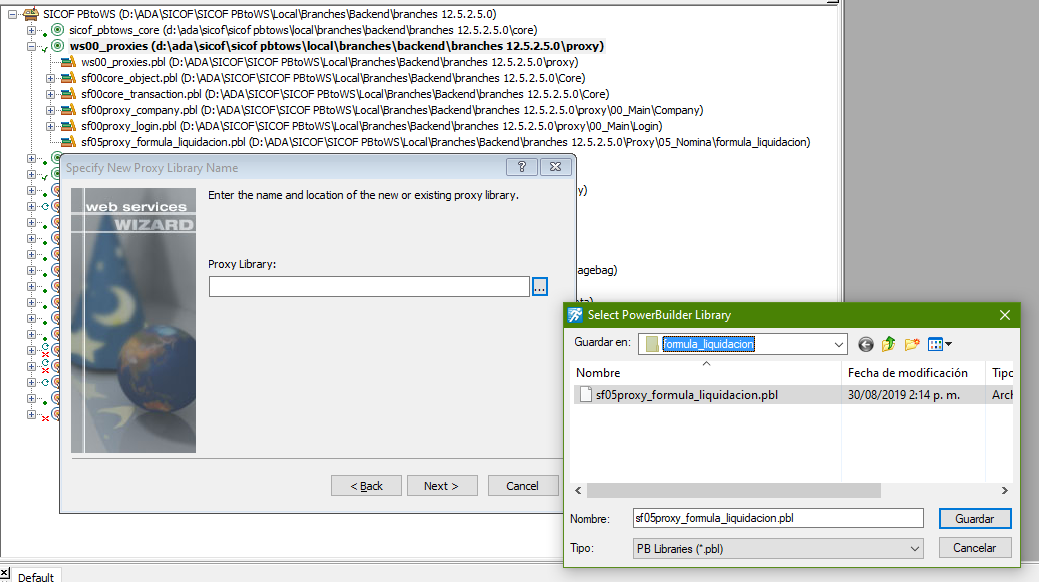Switch to the Default tab
The height and width of the screenshot is (582, 1039).
click(x=35, y=576)
